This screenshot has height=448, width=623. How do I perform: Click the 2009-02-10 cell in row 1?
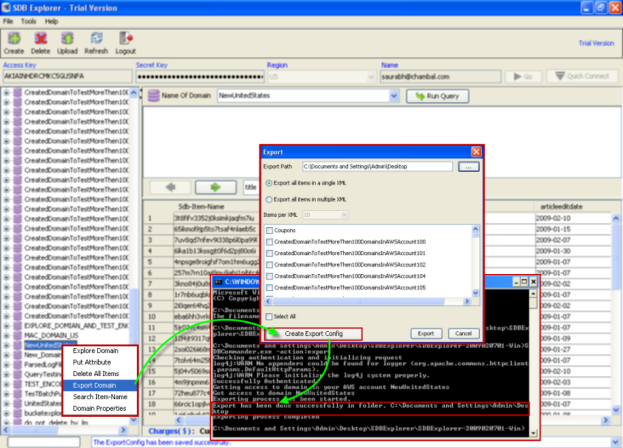(573, 218)
